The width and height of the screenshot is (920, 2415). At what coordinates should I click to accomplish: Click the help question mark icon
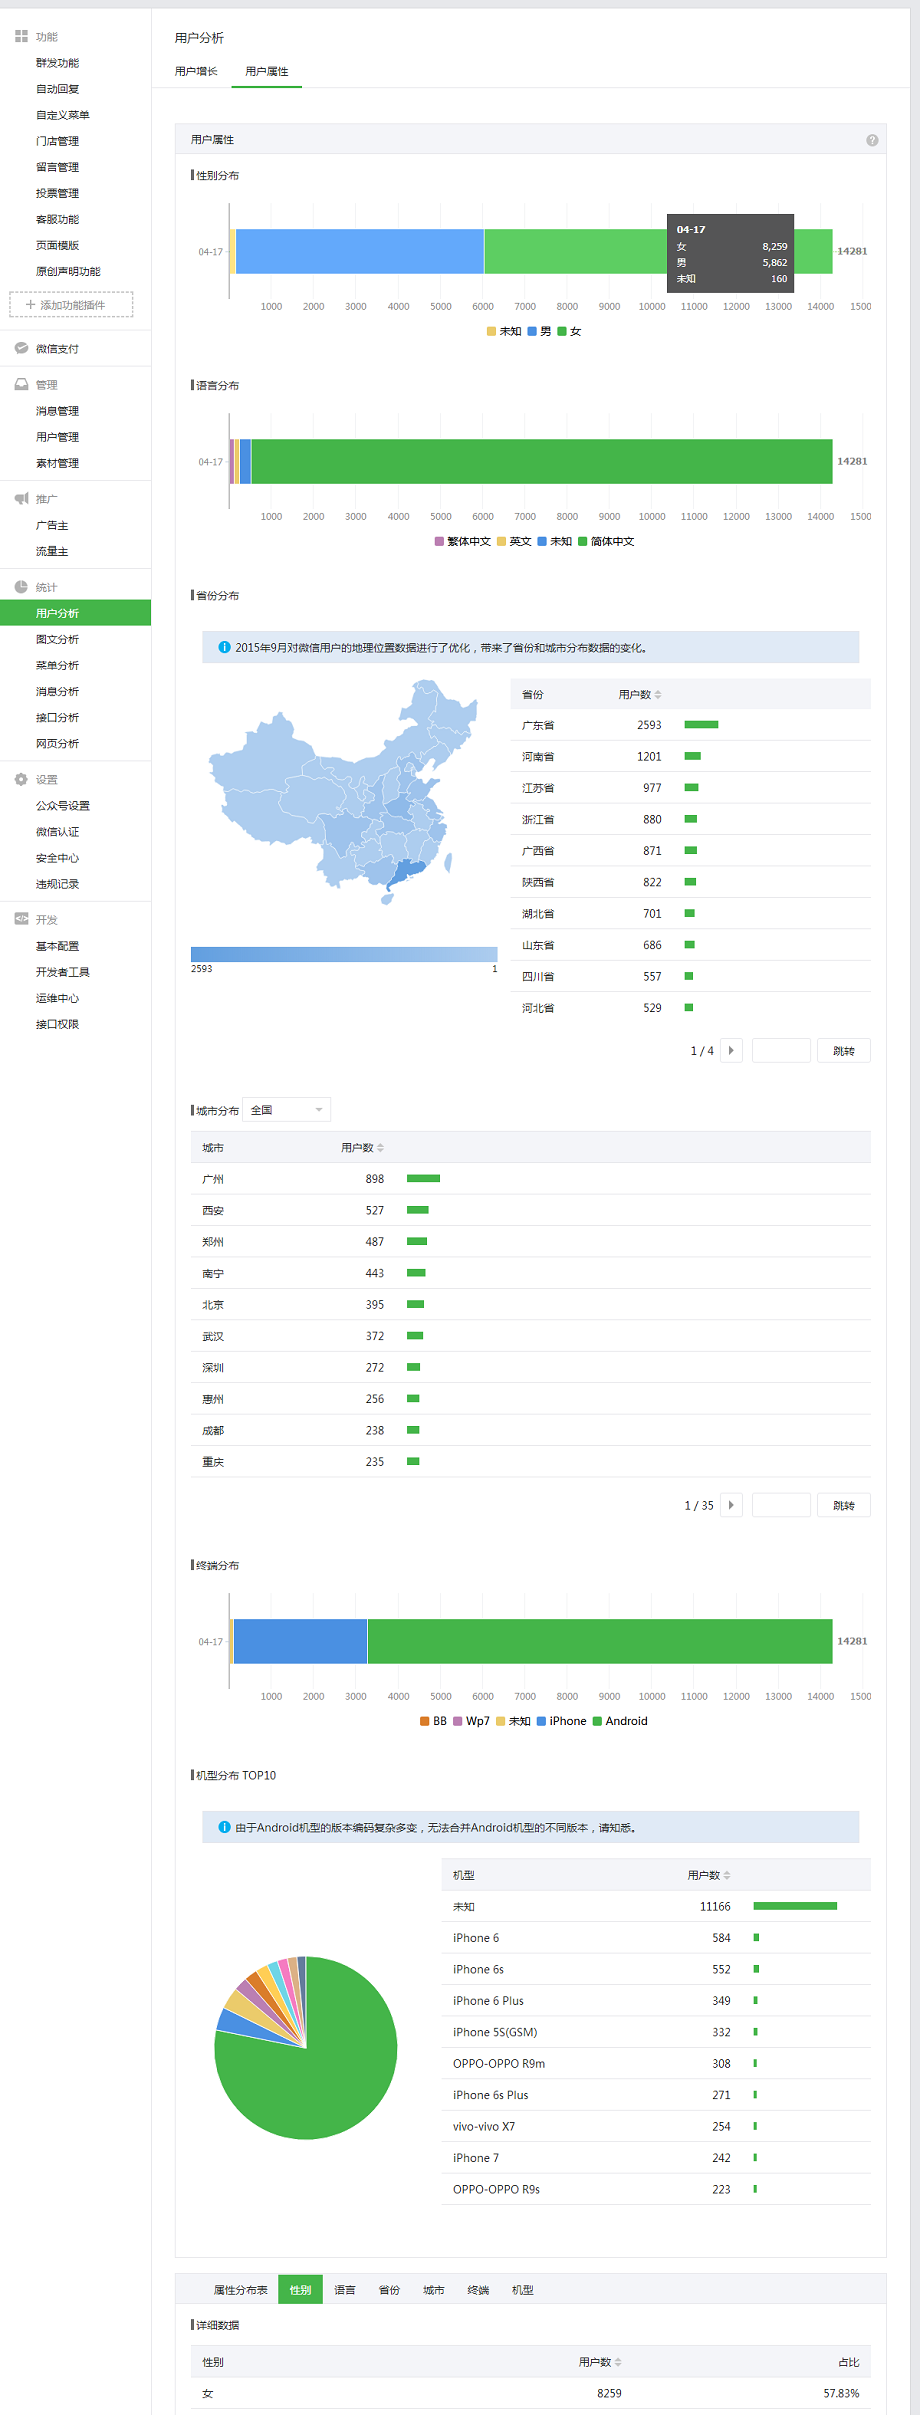coord(872,140)
